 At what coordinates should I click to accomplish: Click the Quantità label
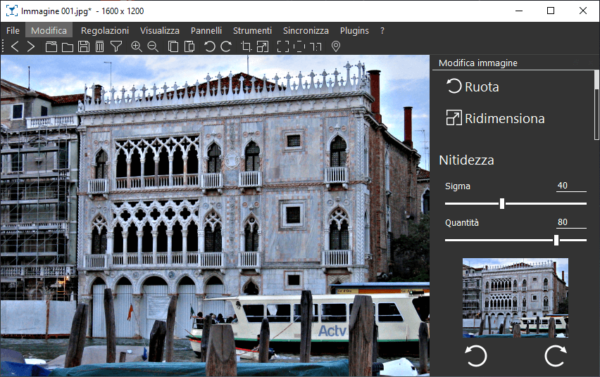coord(462,223)
